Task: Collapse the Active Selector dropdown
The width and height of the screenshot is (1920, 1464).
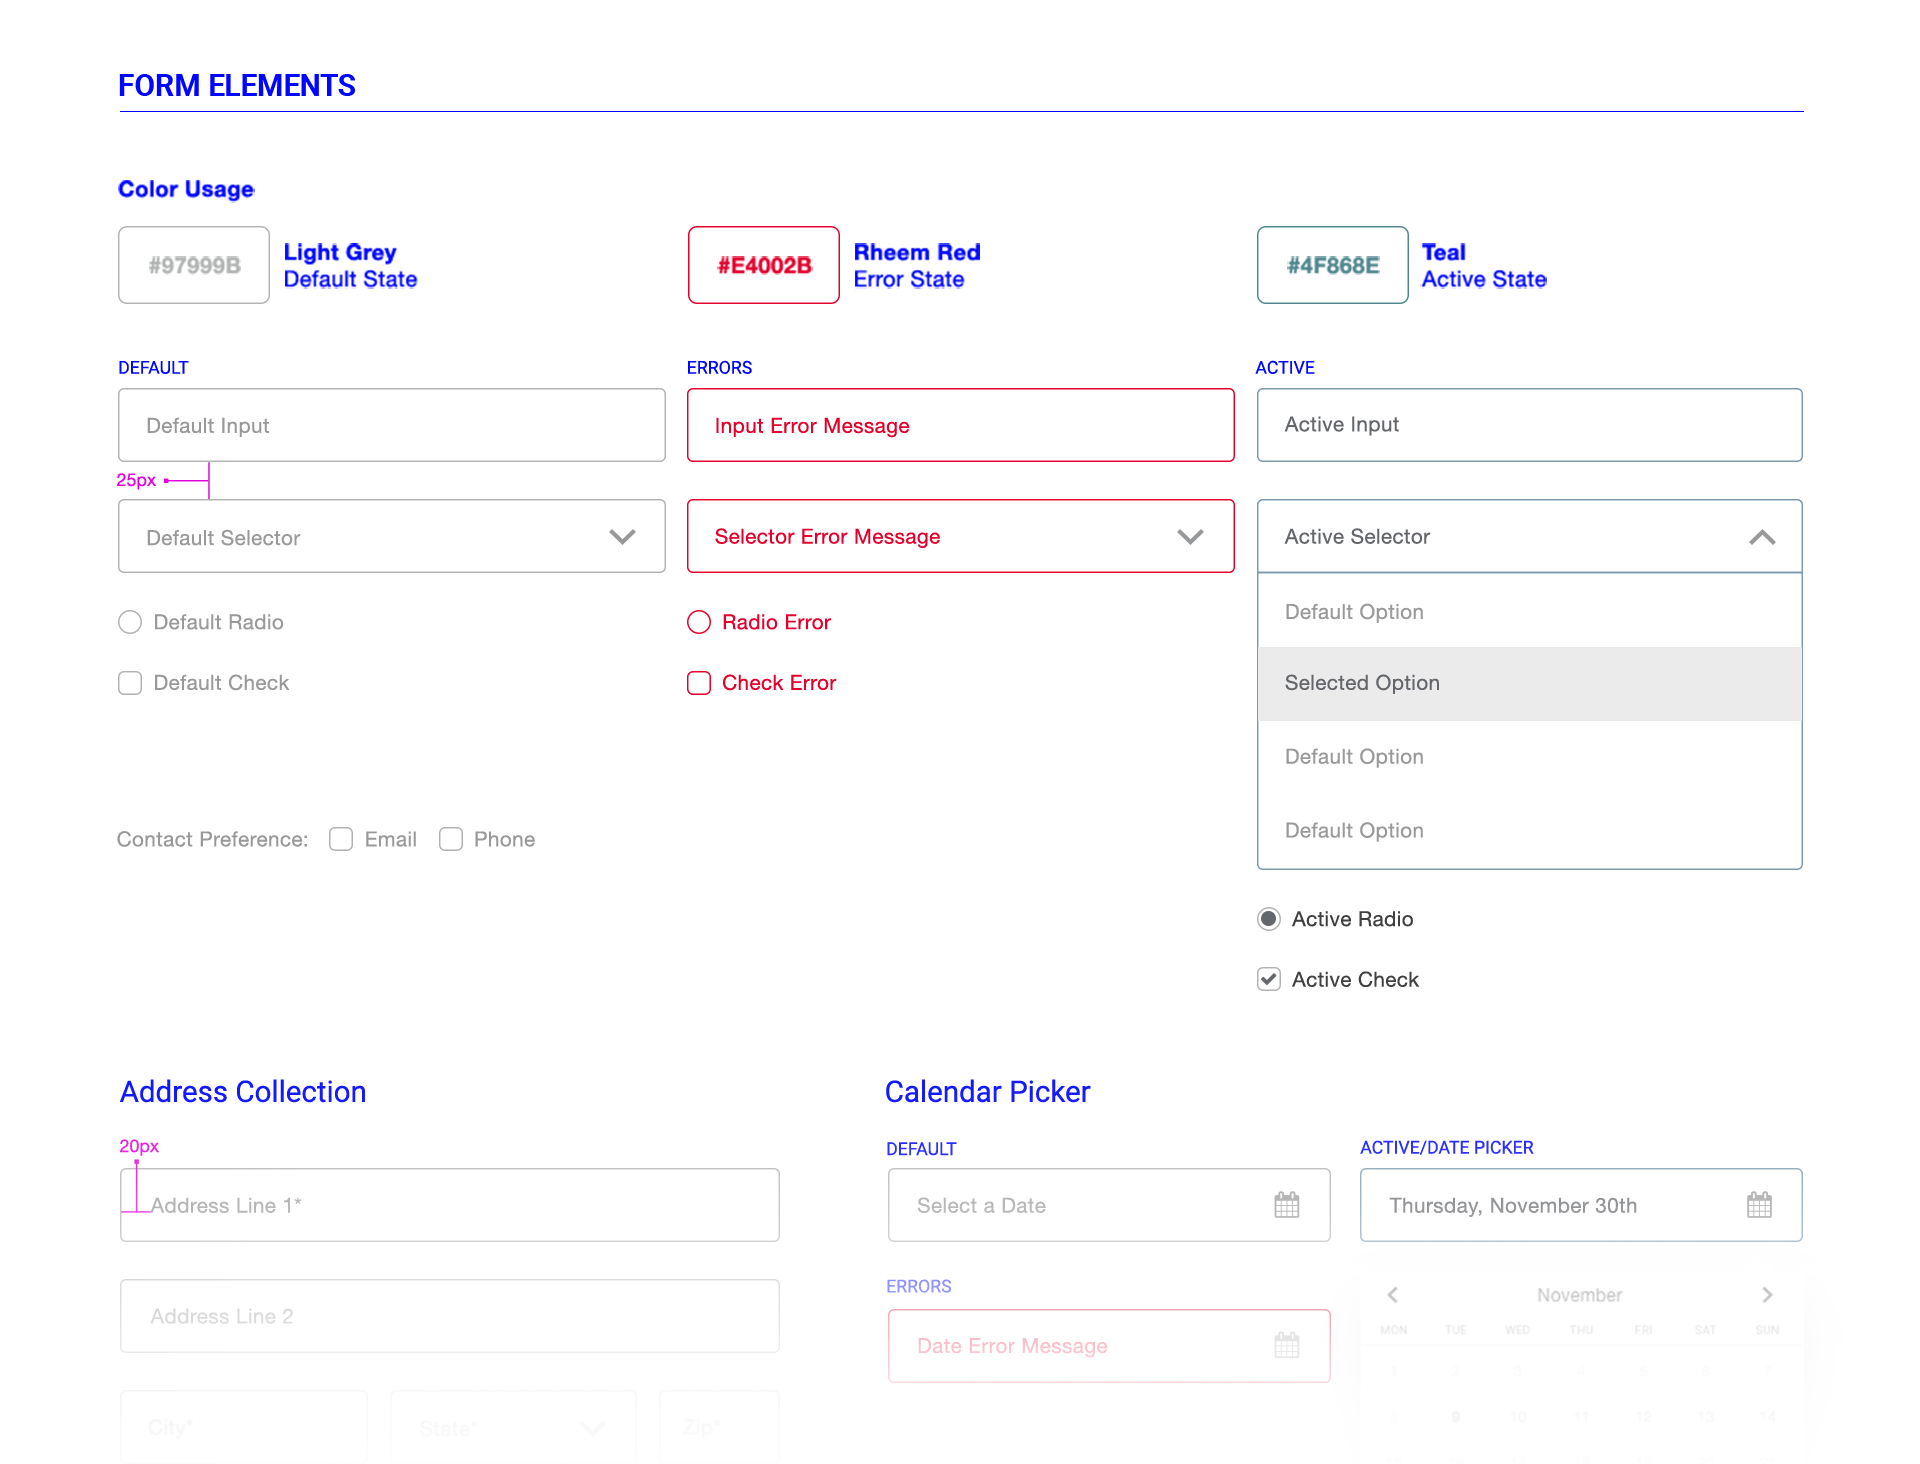Action: (x=1762, y=536)
